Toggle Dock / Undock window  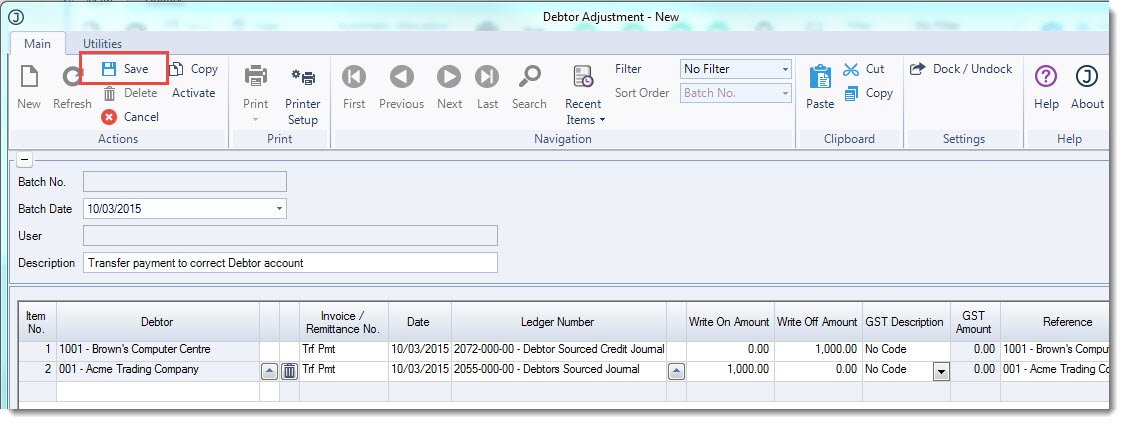tap(961, 69)
